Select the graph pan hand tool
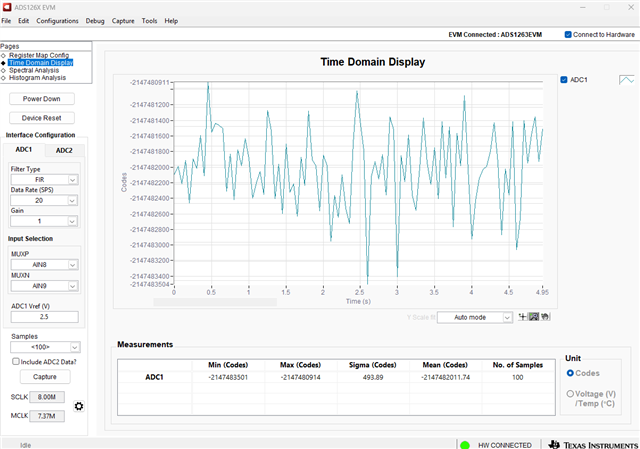This screenshot has height=449, width=640. [545, 317]
